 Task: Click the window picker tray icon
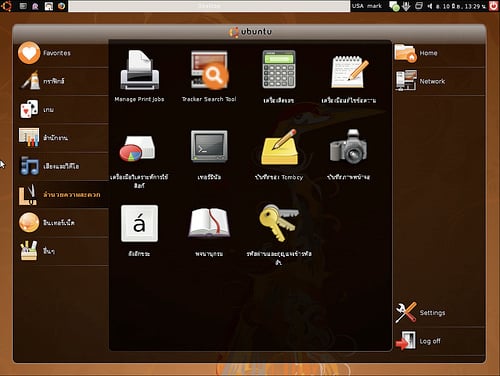419,6
